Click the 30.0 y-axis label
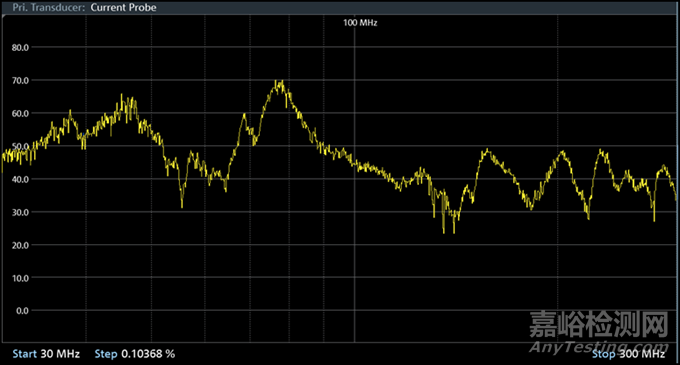Viewport: 680px width, 365px height. (20, 212)
